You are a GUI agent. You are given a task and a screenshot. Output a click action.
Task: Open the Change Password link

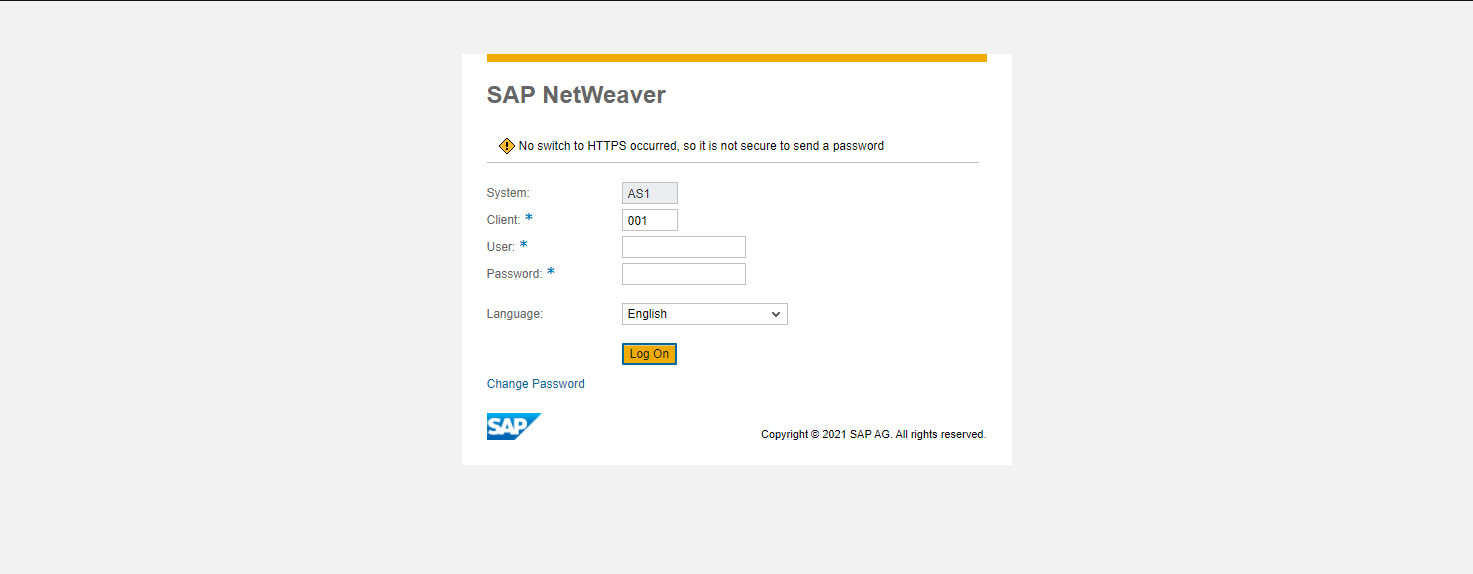tap(535, 384)
